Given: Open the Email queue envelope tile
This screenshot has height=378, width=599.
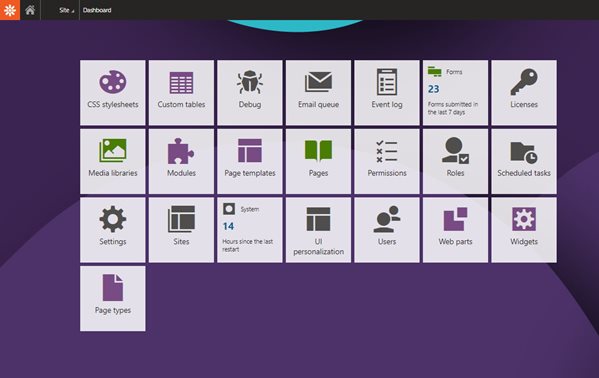Looking at the screenshot, I should [x=318, y=92].
